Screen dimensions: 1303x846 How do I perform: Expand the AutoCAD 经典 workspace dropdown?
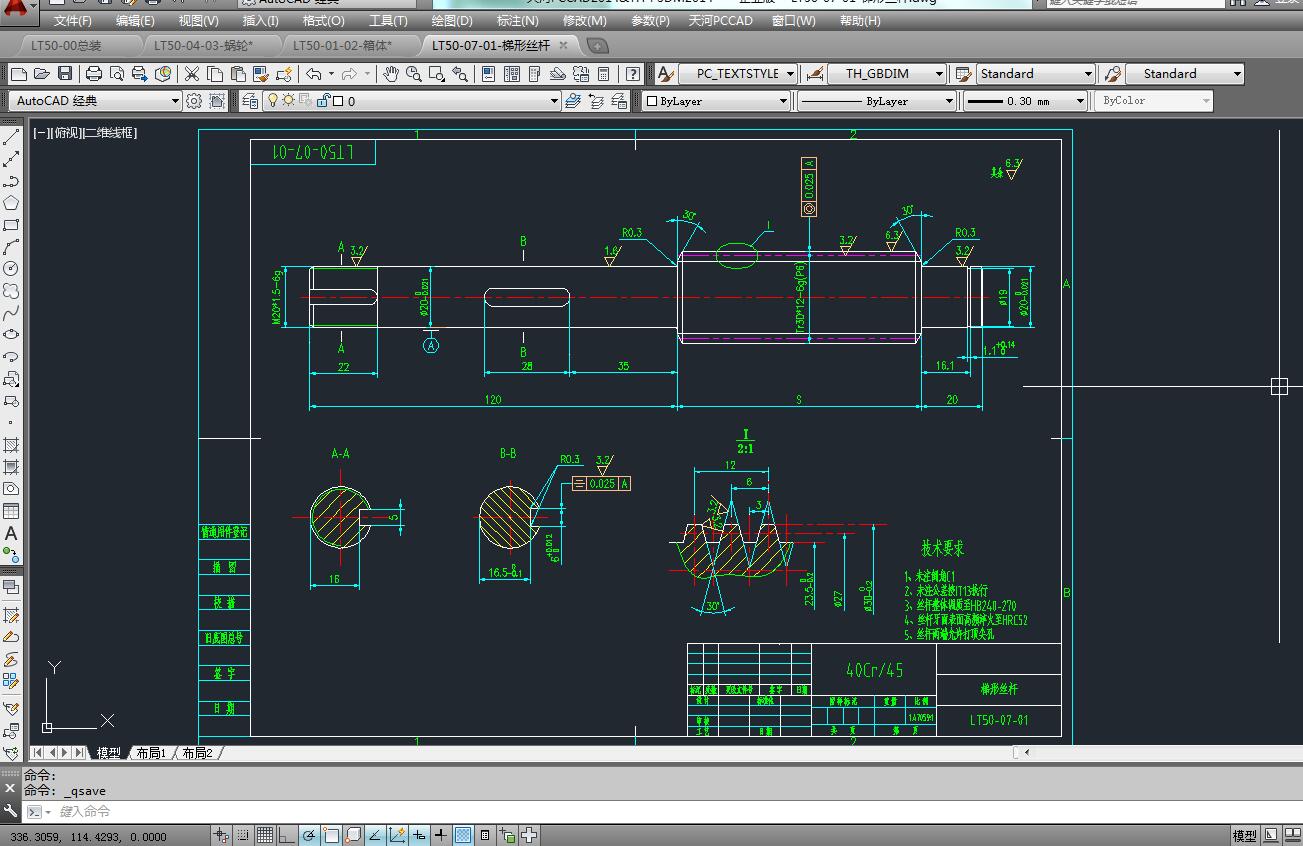click(x=95, y=101)
